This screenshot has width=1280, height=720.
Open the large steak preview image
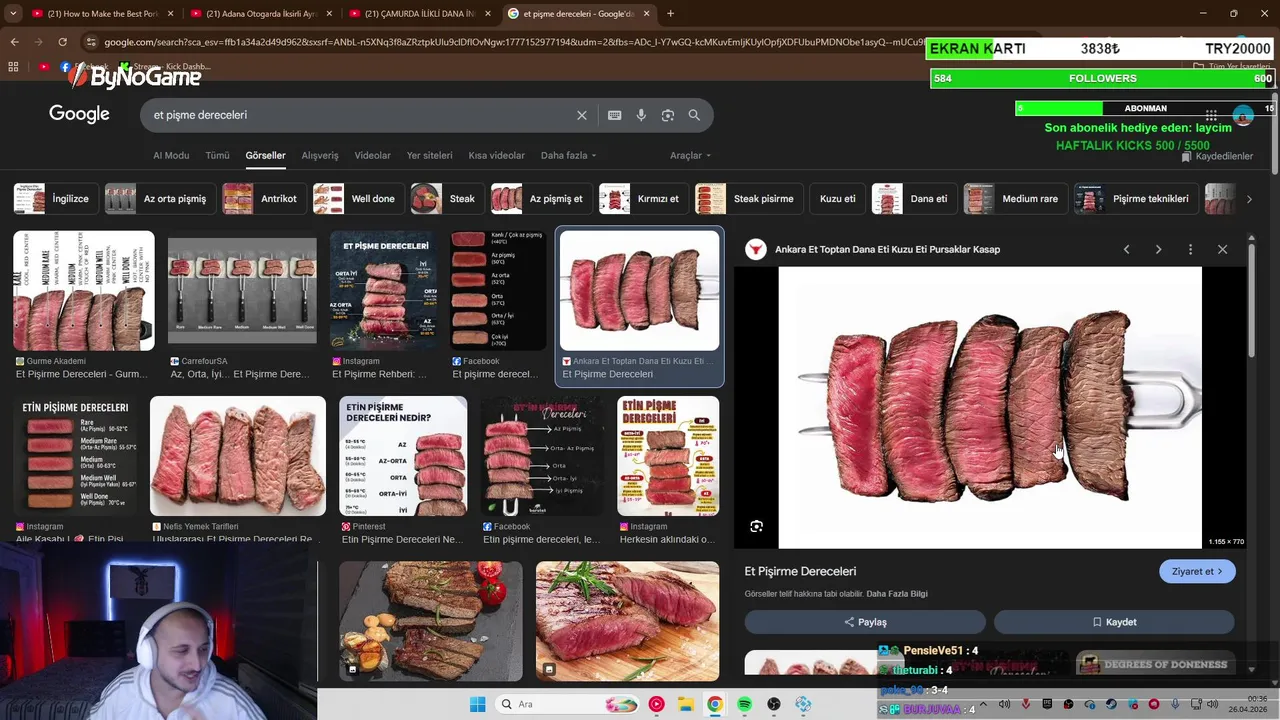click(990, 407)
